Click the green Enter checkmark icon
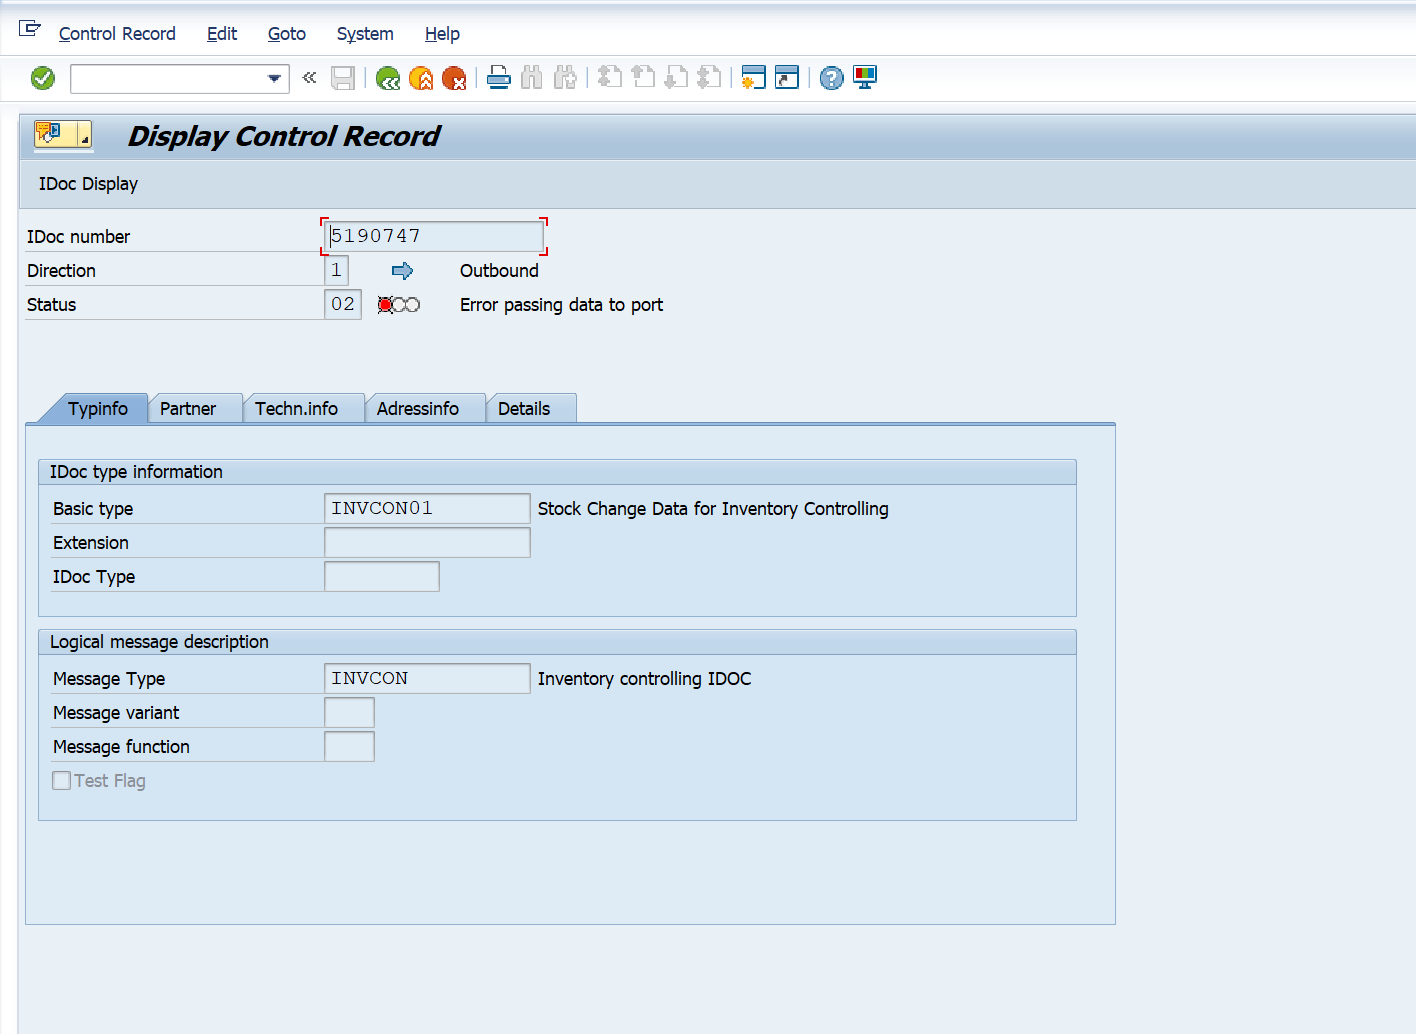Viewport: 1416px width, 1034px height. pyautogui.click(x=43, y=78)
